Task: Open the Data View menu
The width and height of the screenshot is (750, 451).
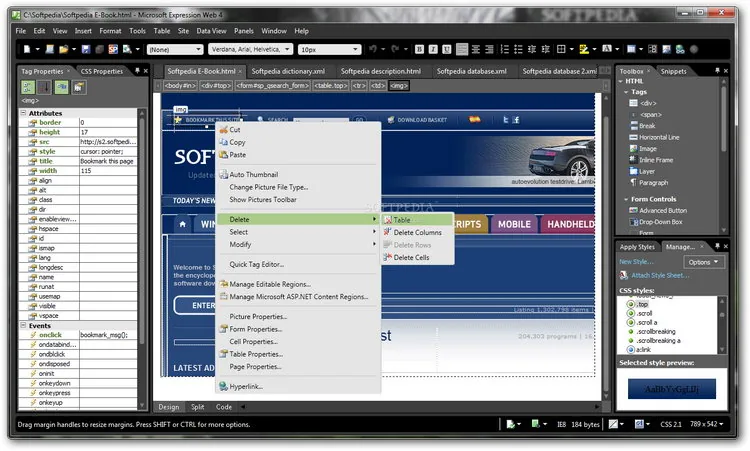Action: 211,31
